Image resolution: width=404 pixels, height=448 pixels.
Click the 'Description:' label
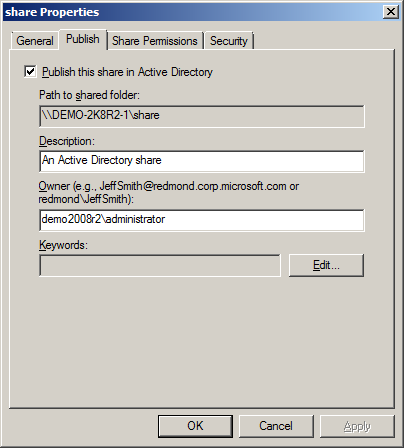[x=67, y=141]
